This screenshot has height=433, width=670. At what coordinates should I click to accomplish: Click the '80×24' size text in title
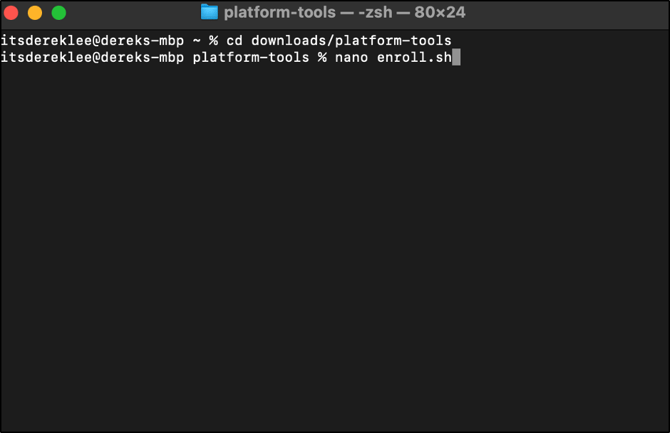point(440,12)
